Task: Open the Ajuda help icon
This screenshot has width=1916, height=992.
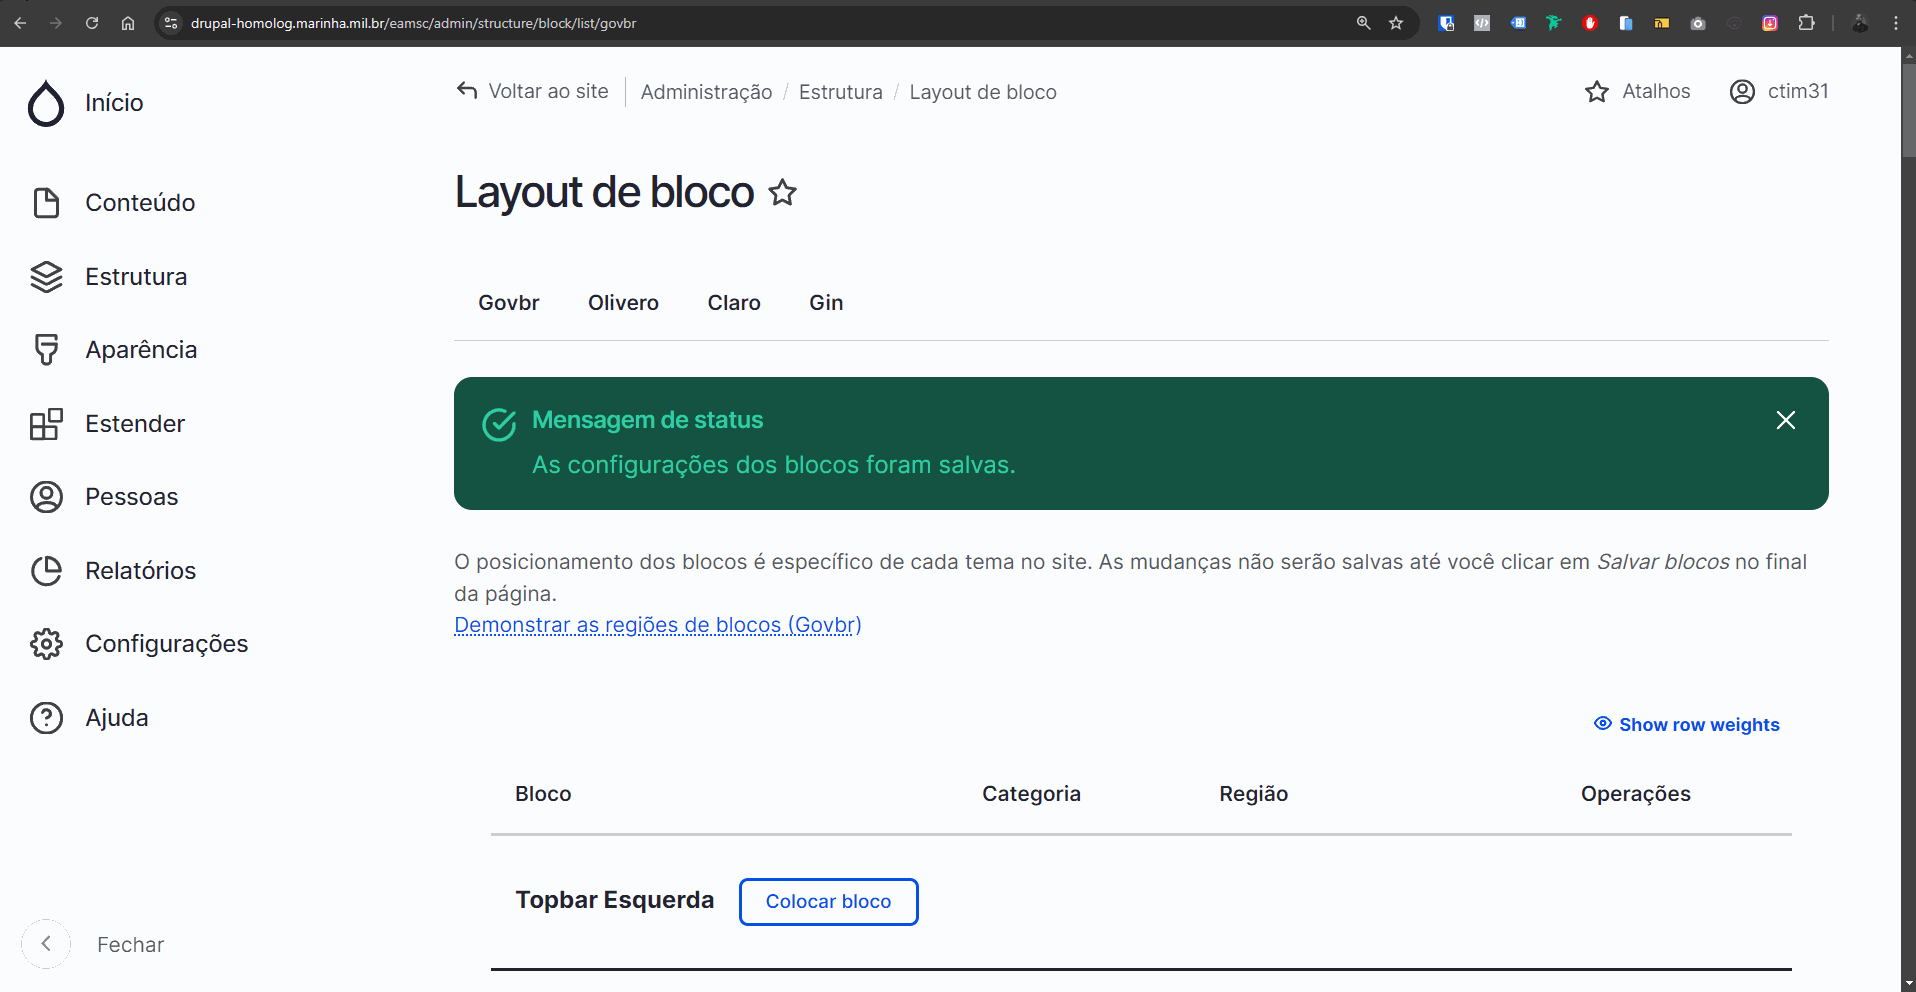Action: pyautogui.click(x=46, y=717)
